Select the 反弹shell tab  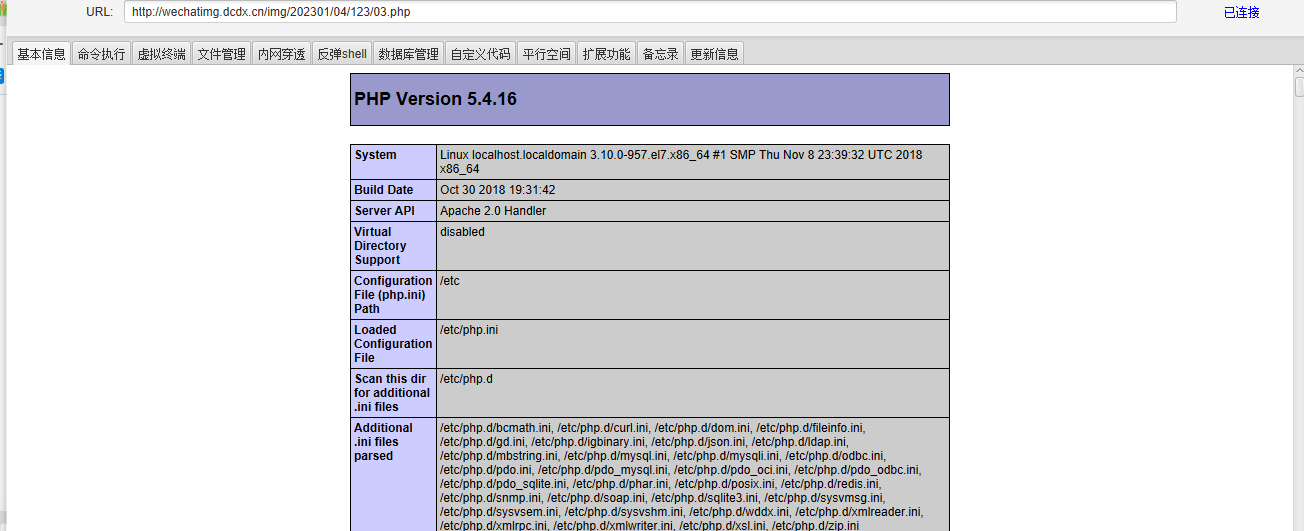click(x=342, y=54)
